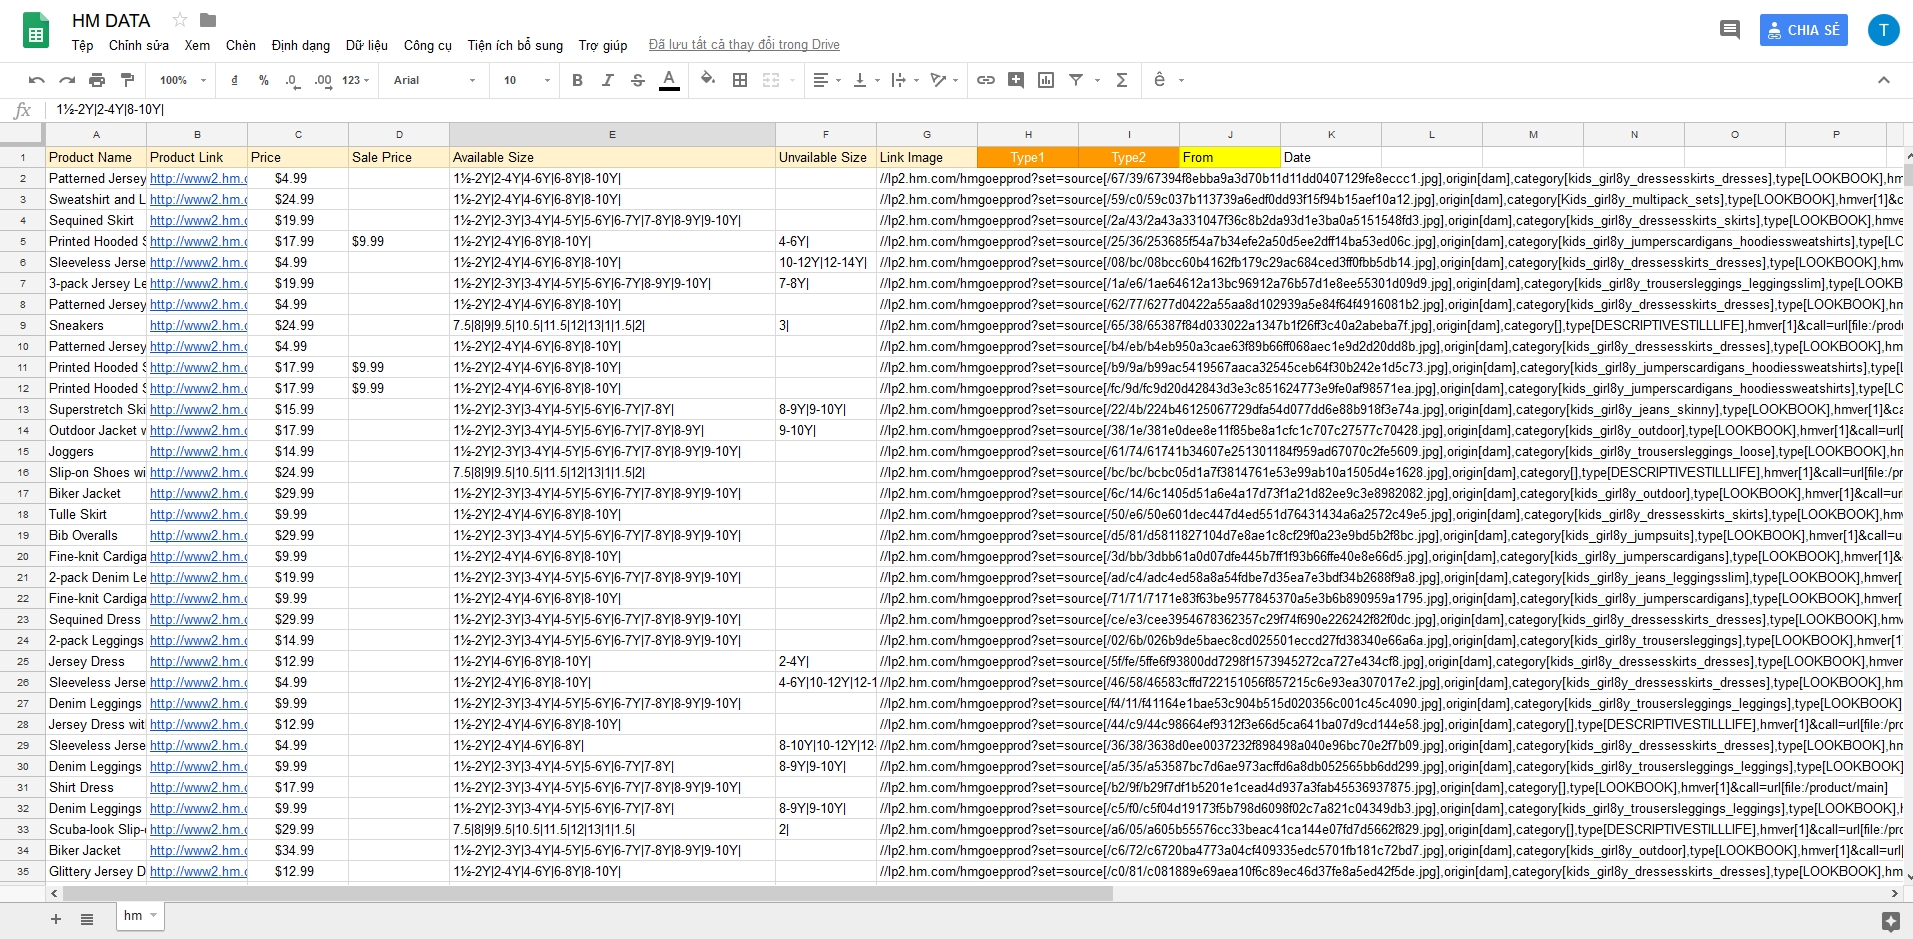This screenshot has width=1913, height=939.
Task: Open the Product Link for Bib Overalls
Action: click(x=198, y=535)
